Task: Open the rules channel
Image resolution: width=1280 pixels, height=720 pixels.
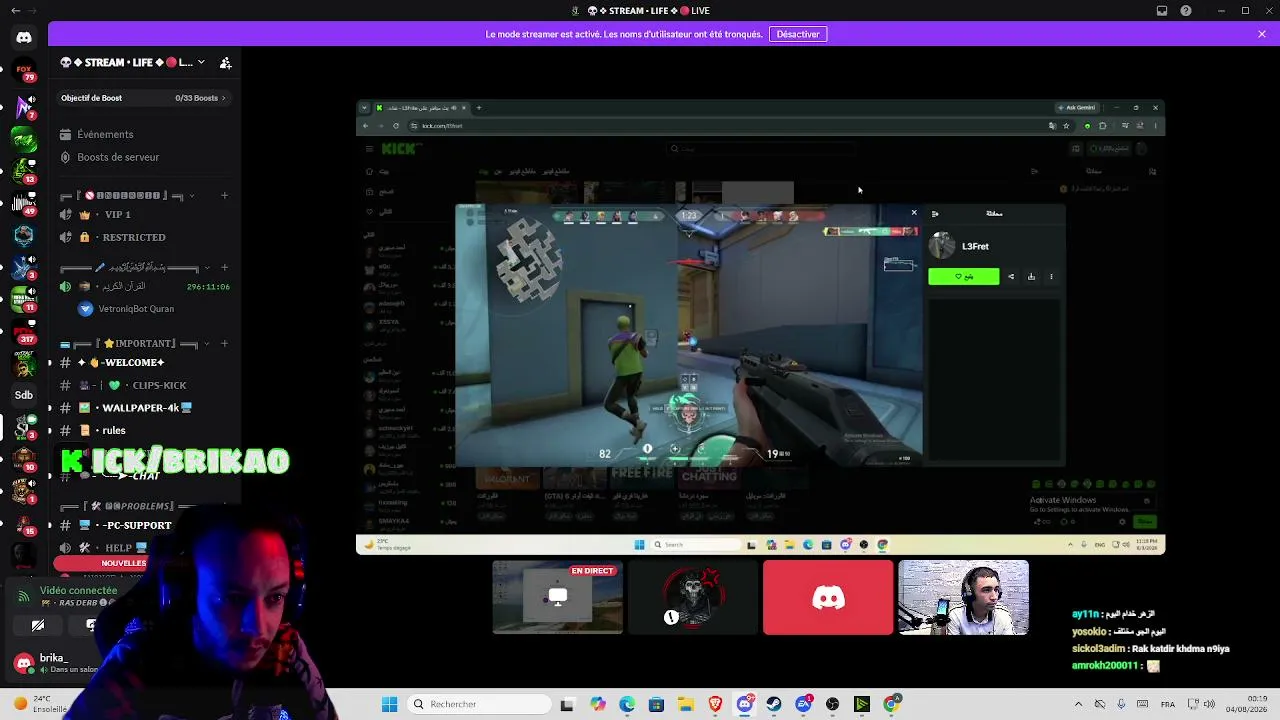Action: (144, 430)
